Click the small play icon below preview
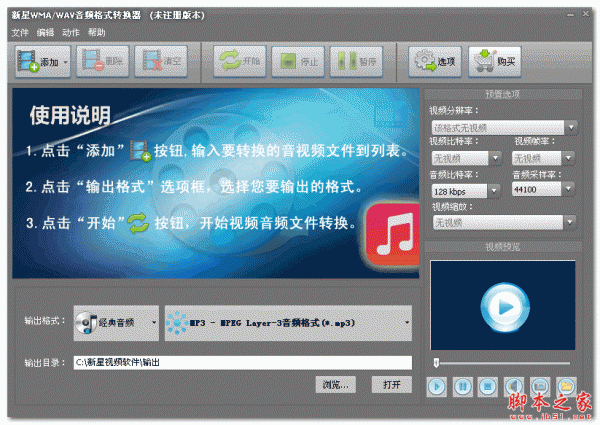Viewport: 600px width, 425px height. (x=437, y=387)
